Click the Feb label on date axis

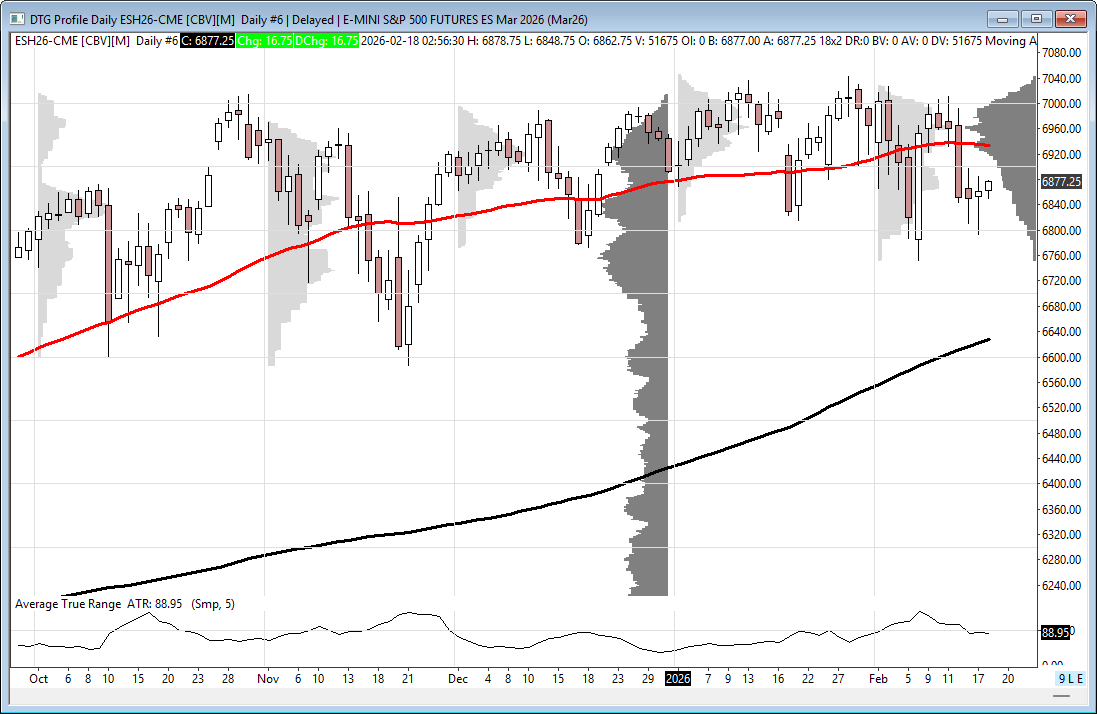(877, 678)
